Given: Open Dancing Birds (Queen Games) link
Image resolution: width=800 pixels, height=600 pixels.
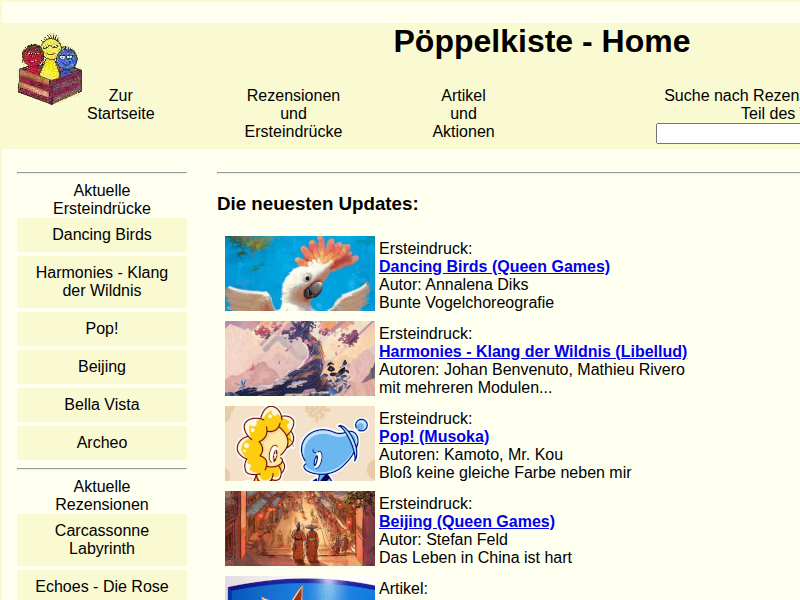Looking at the screenshot, I should (x=494, y=266).
